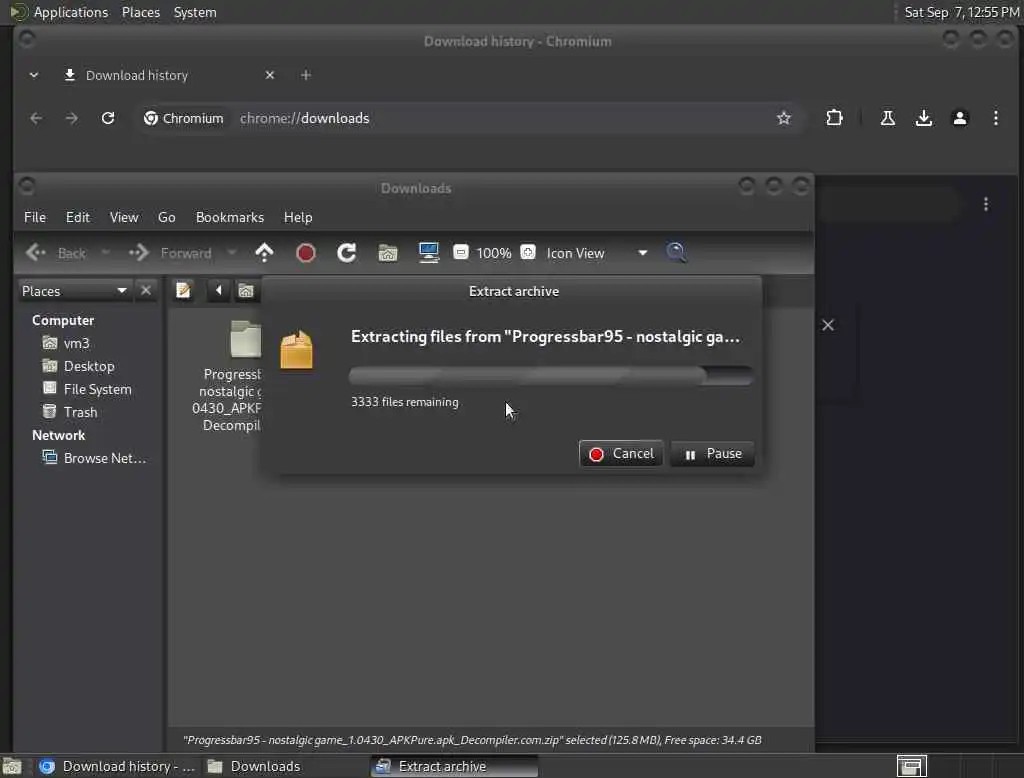Open a new Chromium tab
Image resolution: width=1024 pixels, height=778 pixels.
point(306,75)
